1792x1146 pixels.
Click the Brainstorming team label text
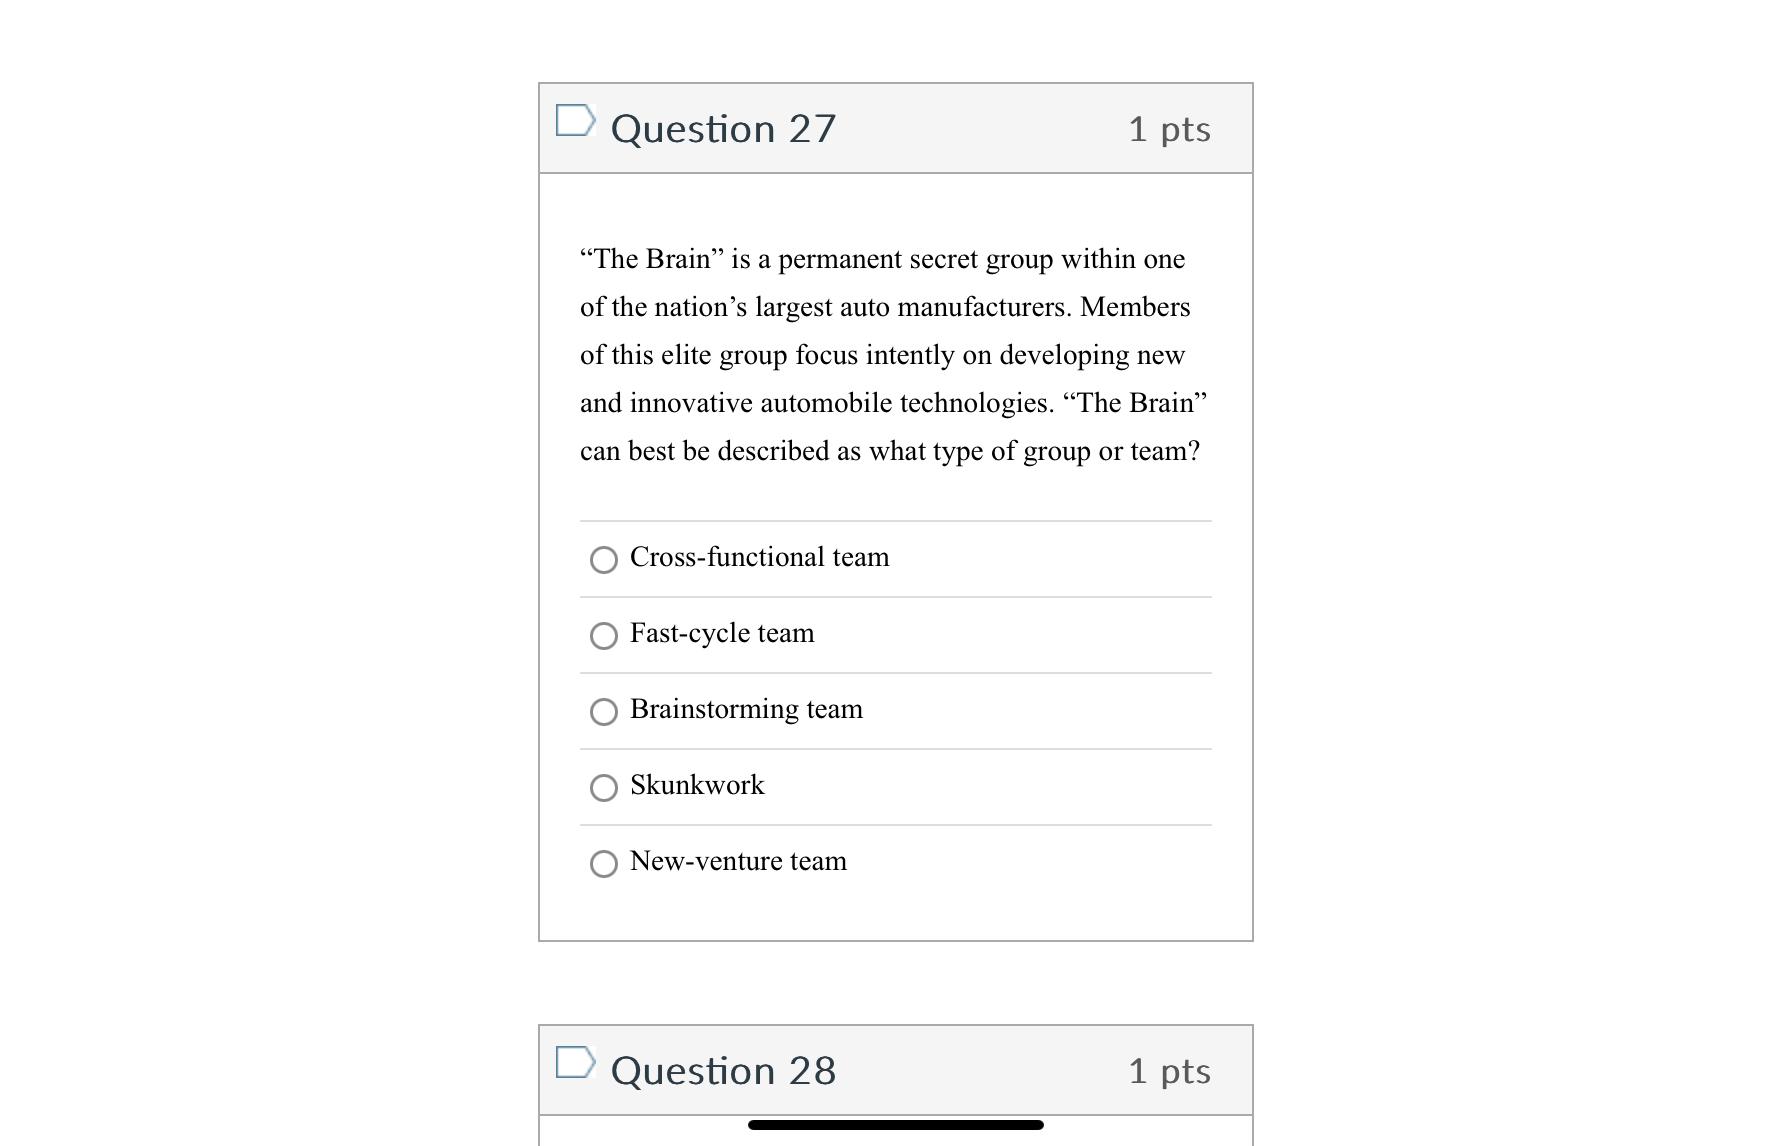tap(746, 709)
